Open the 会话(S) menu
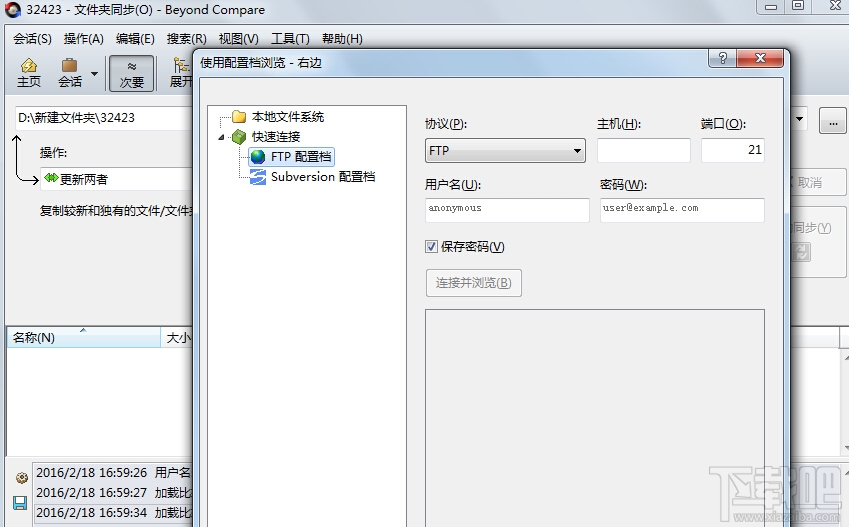 point(32,39)
